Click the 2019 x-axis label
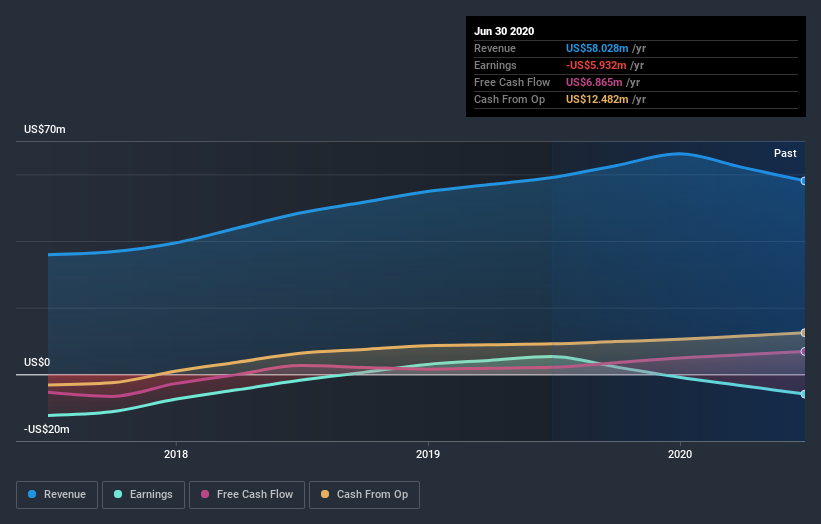821x524 pixels. tap(428, 454)
